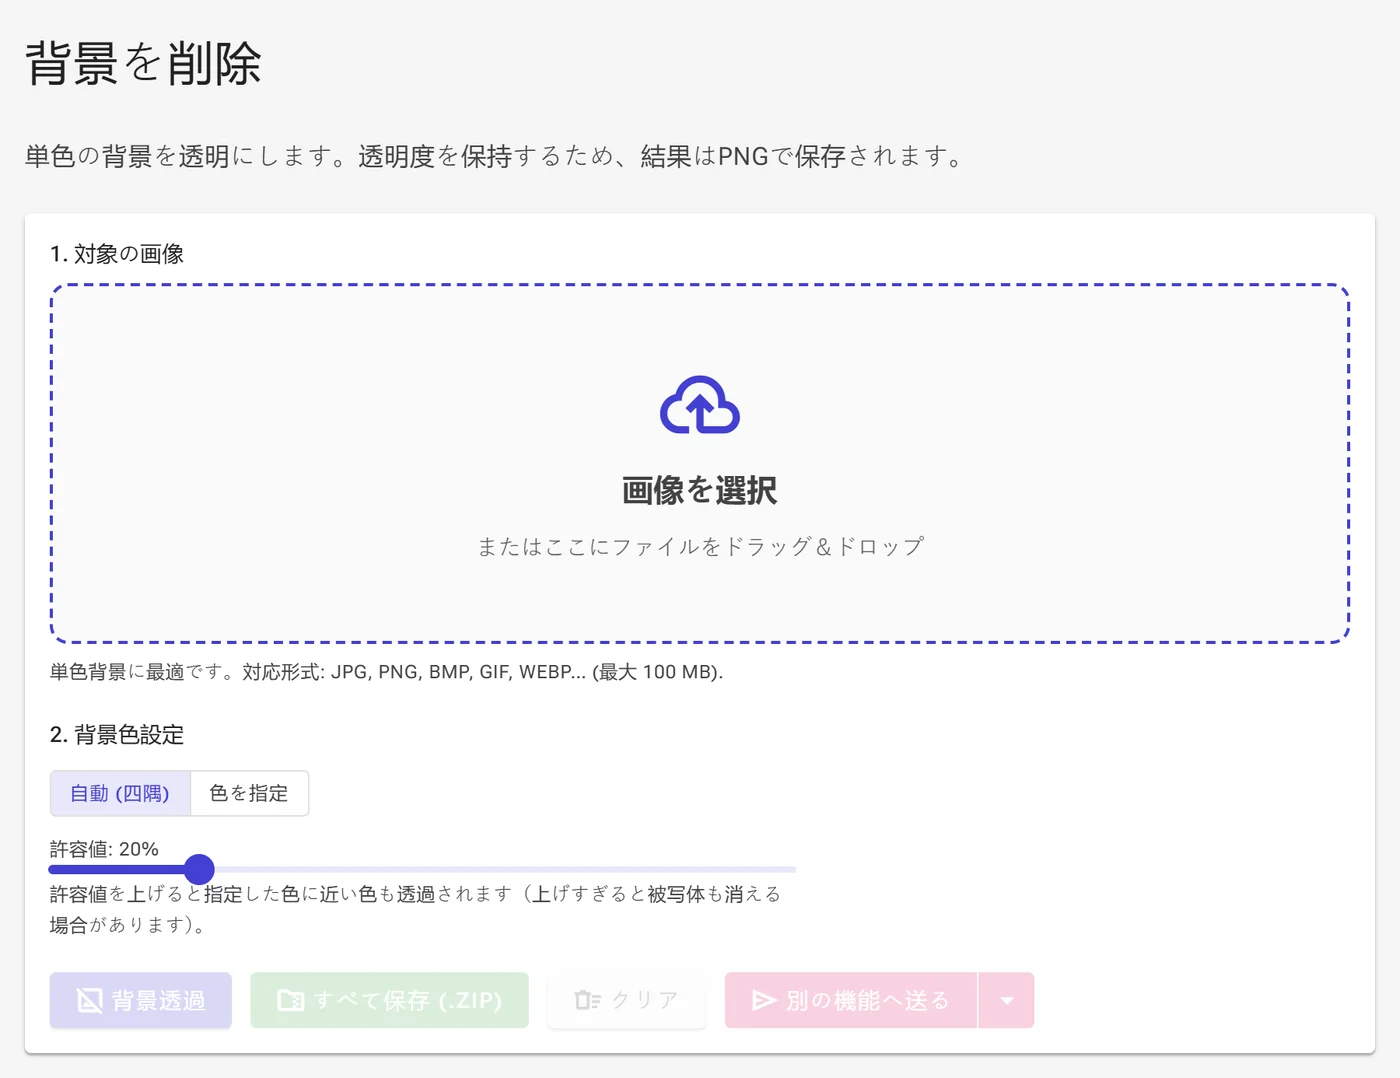Click the supported formats text with 最大 100 MB
The width and height of the screenshot is (1400, 1078).
386,672
